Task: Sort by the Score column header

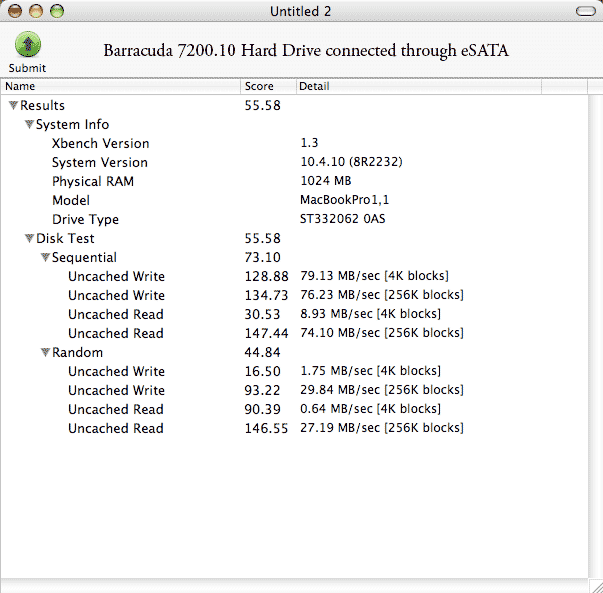Action: [268, 86]
